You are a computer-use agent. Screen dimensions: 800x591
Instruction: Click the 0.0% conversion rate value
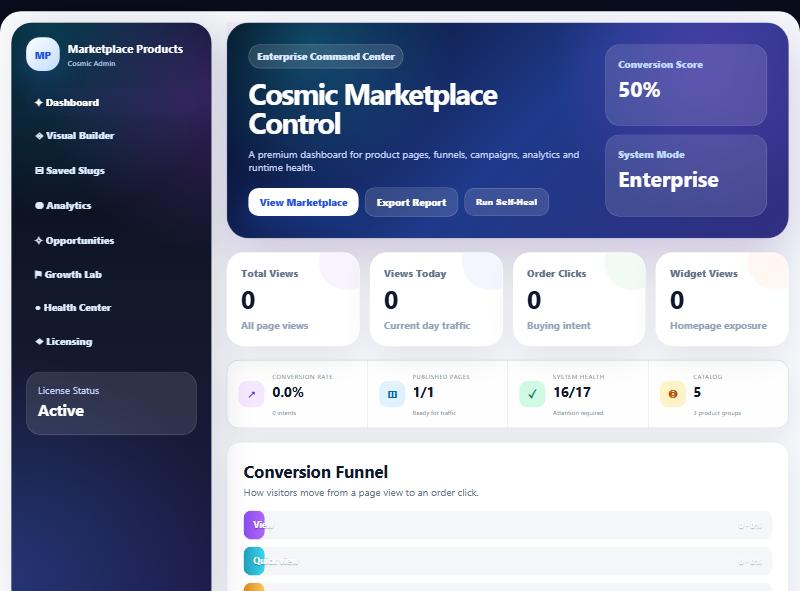tap(288, 392)
